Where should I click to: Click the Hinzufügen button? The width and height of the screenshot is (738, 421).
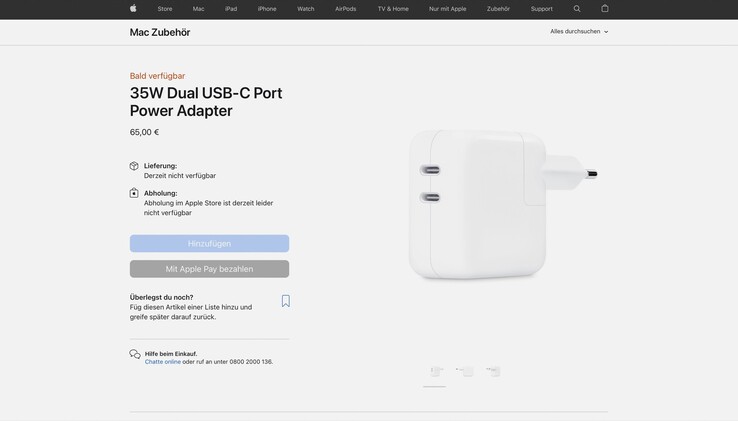pos(209,243)
